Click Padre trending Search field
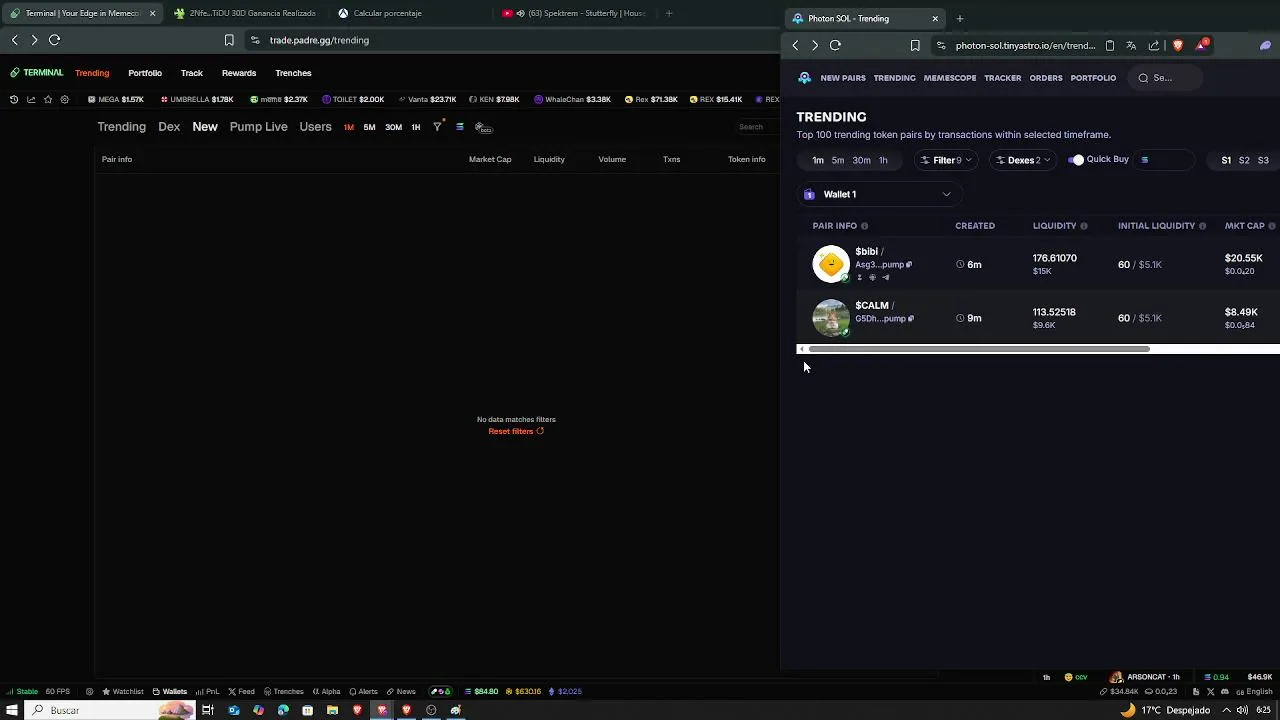This screenshot has width=1280, height=720. coord(756,127)
